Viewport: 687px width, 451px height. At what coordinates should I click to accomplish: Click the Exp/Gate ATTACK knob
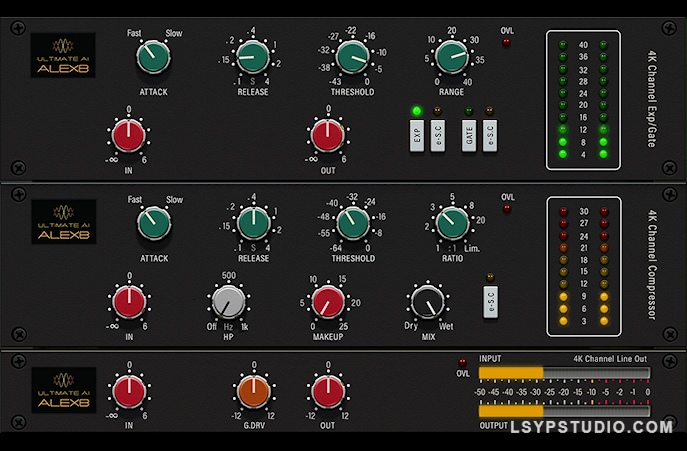pos(153,57)
